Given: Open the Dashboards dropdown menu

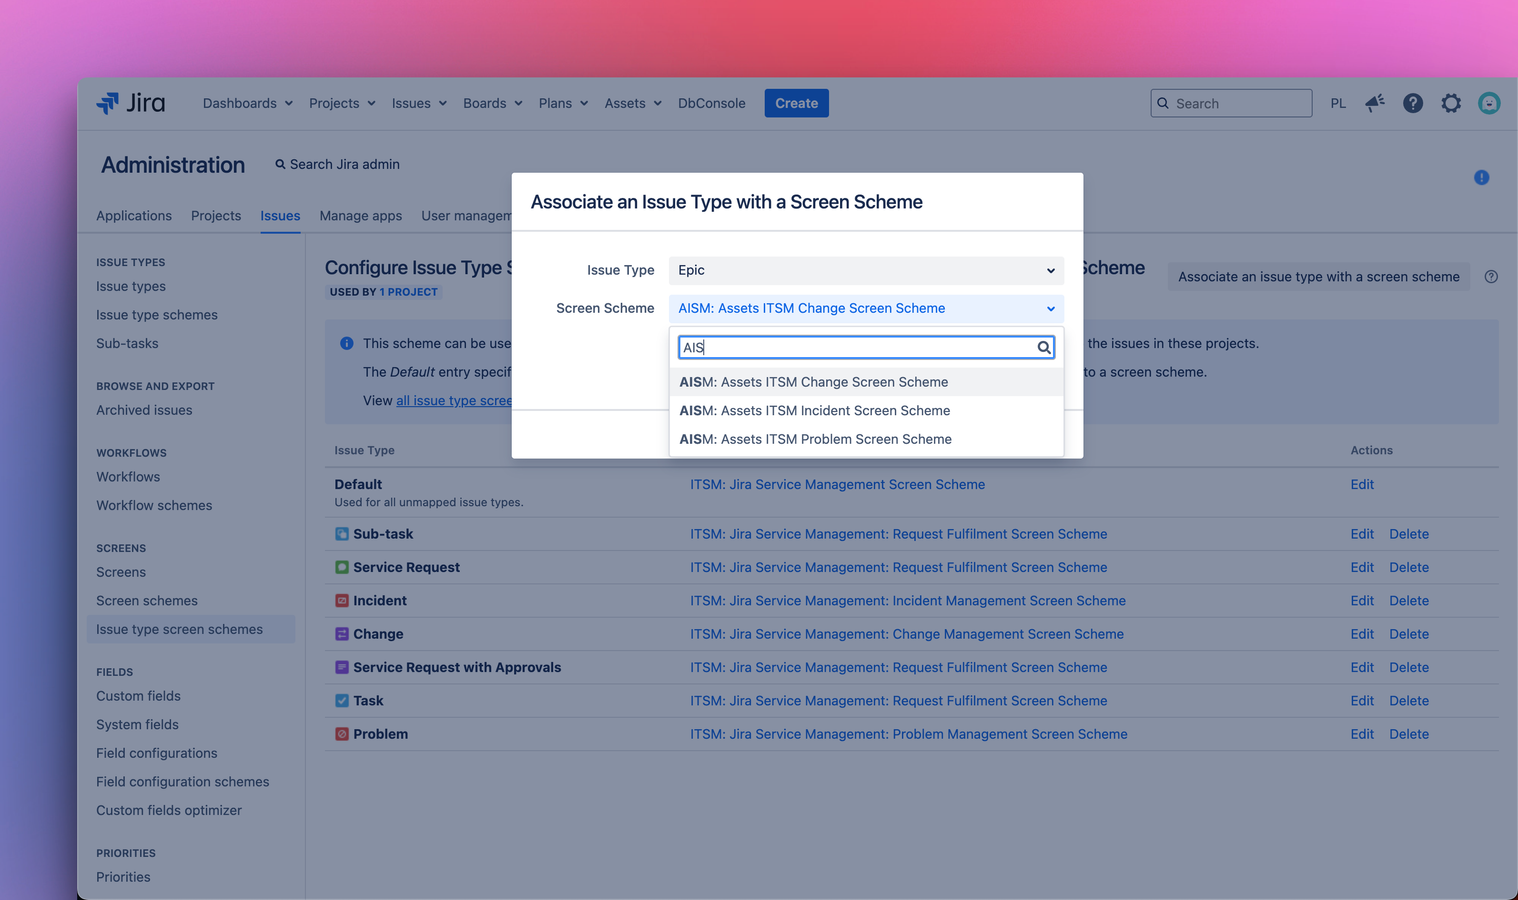Looking at the screenshot, I should coord(248,103).
